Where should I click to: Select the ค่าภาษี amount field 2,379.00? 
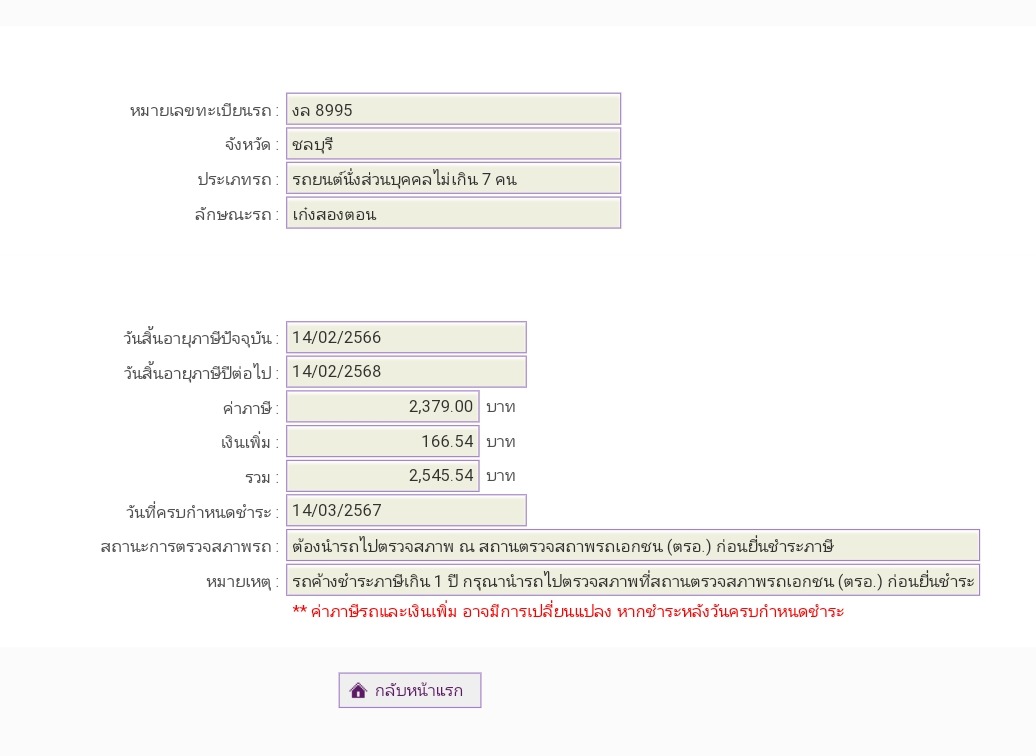(383, 406)
